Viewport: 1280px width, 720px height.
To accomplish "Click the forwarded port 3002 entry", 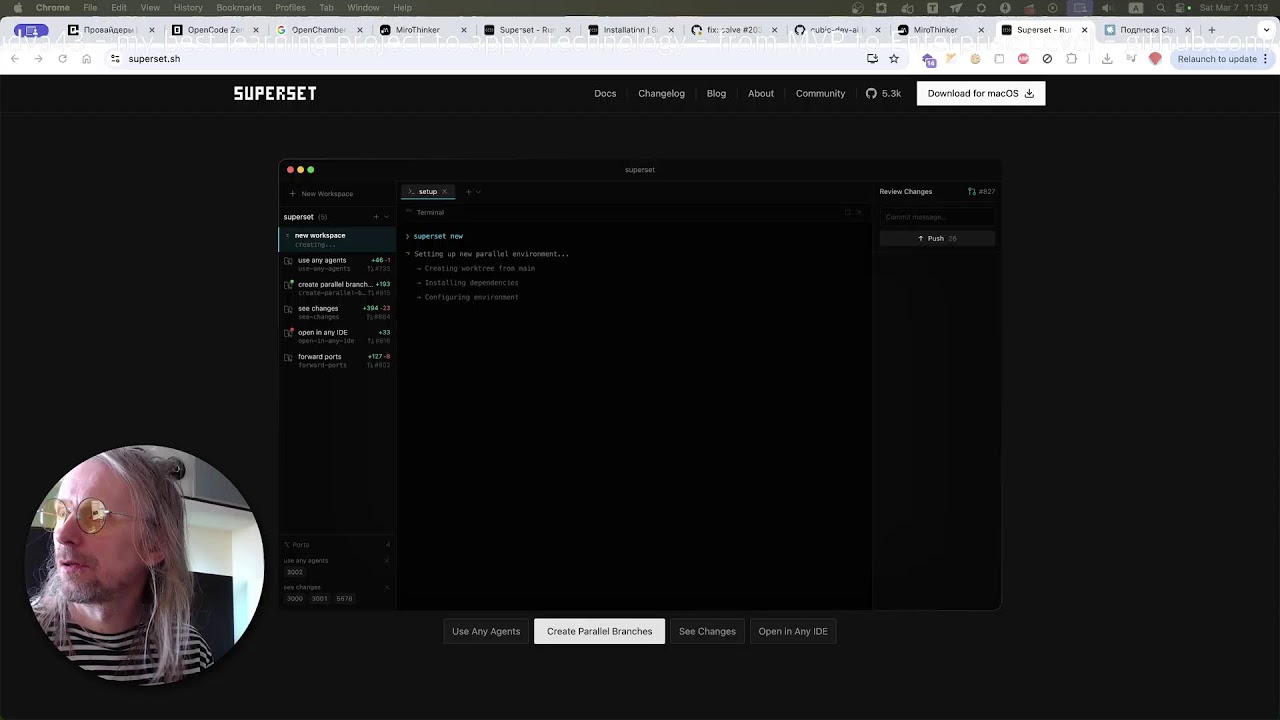I will tap(295, 573).
